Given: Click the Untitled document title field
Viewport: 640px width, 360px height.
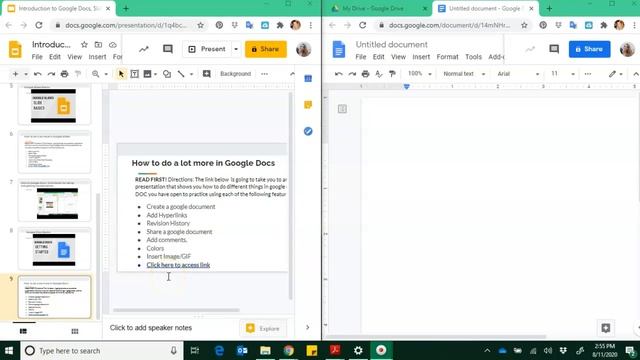Looking at the screenshot, I should pos(391,44).
